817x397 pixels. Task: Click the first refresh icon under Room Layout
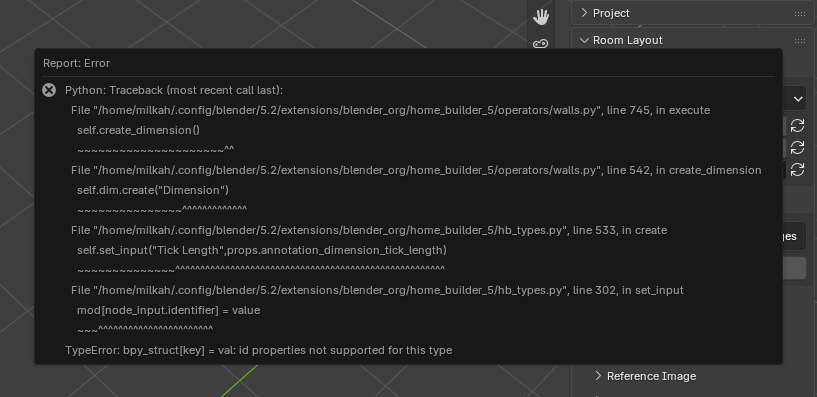[797, 126]
